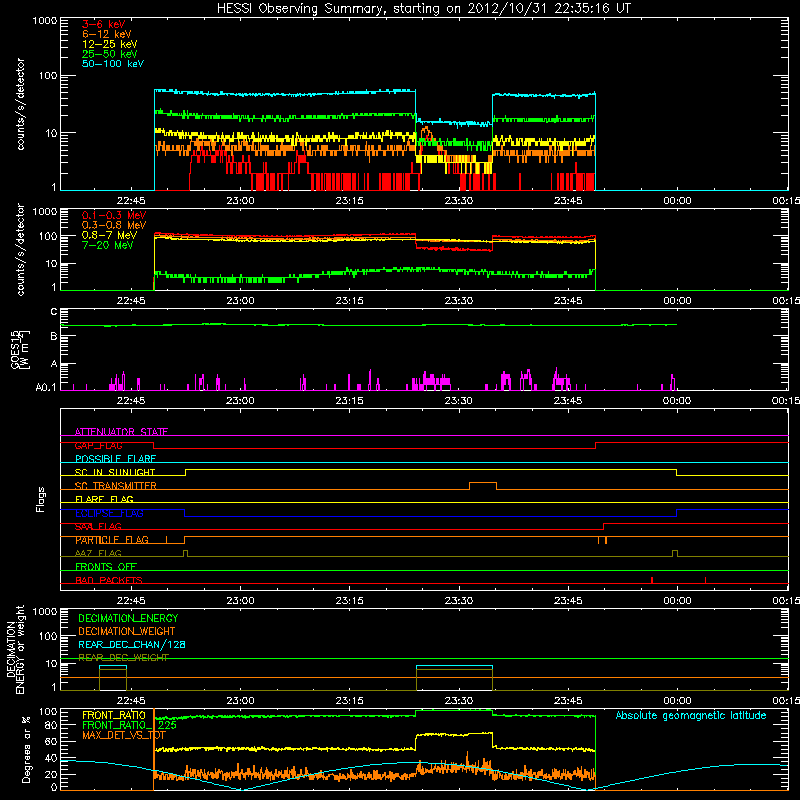Select the REAR_DEC_CHAN/128 legend label
Screen dimensions: 800x800
coord(132,644)
